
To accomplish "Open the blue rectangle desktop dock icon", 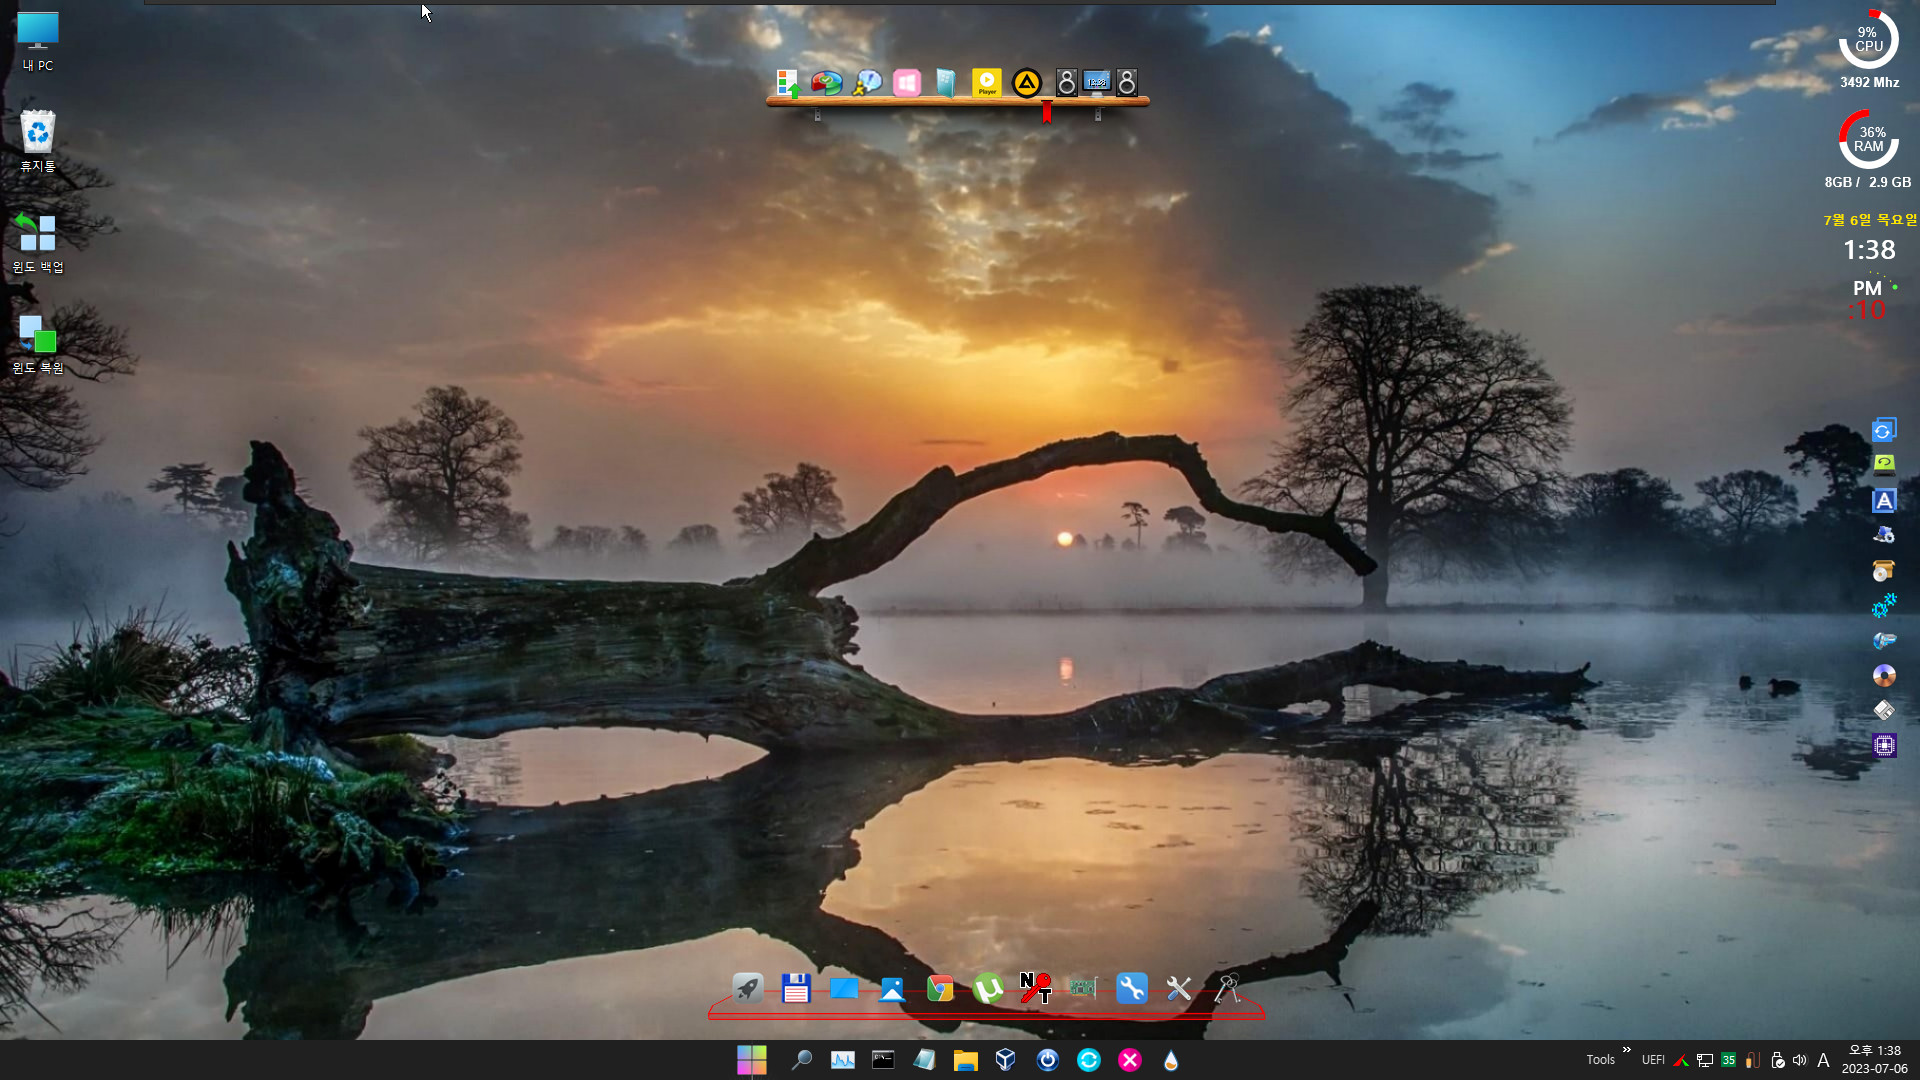I will tap(844, 988).
